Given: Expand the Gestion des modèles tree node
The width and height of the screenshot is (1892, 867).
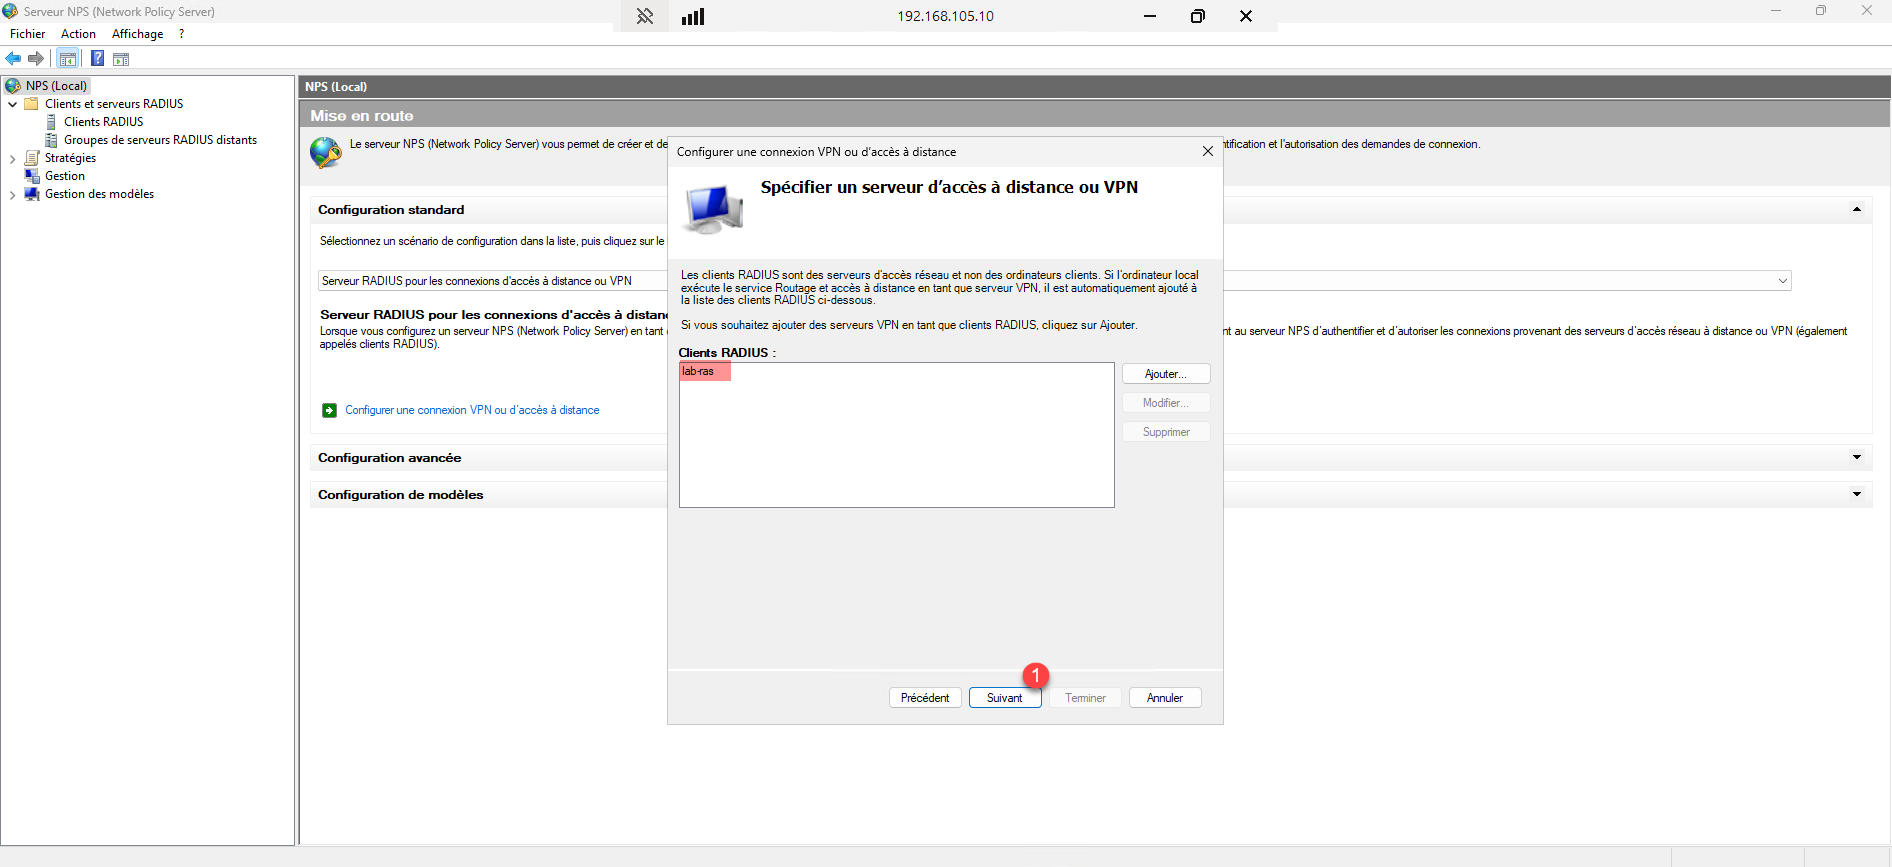Looking at the screenshot, I should (12, 195).
